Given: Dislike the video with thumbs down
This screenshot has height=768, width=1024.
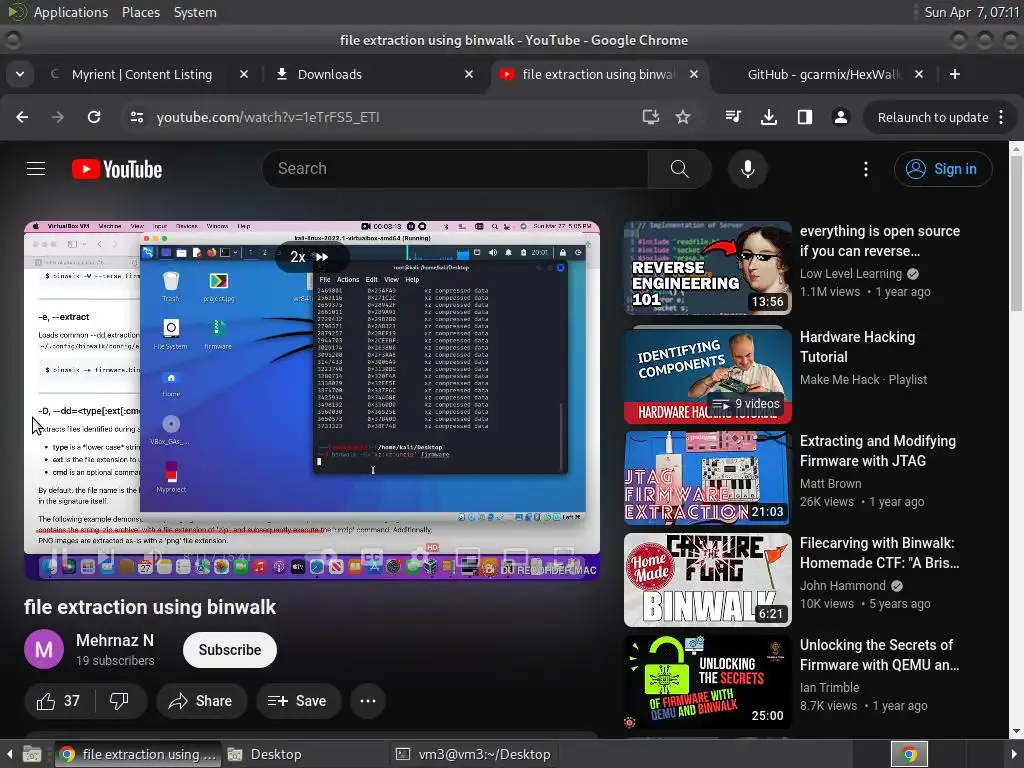Looking at the screenshot, I should tap(120, 701).
